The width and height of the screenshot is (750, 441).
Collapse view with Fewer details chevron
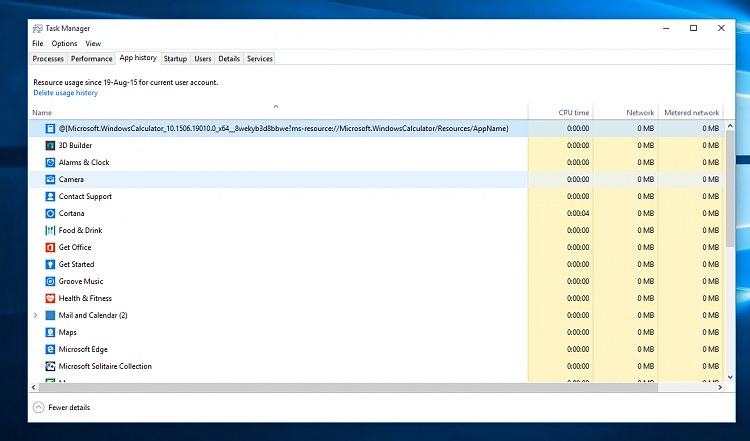39,407
